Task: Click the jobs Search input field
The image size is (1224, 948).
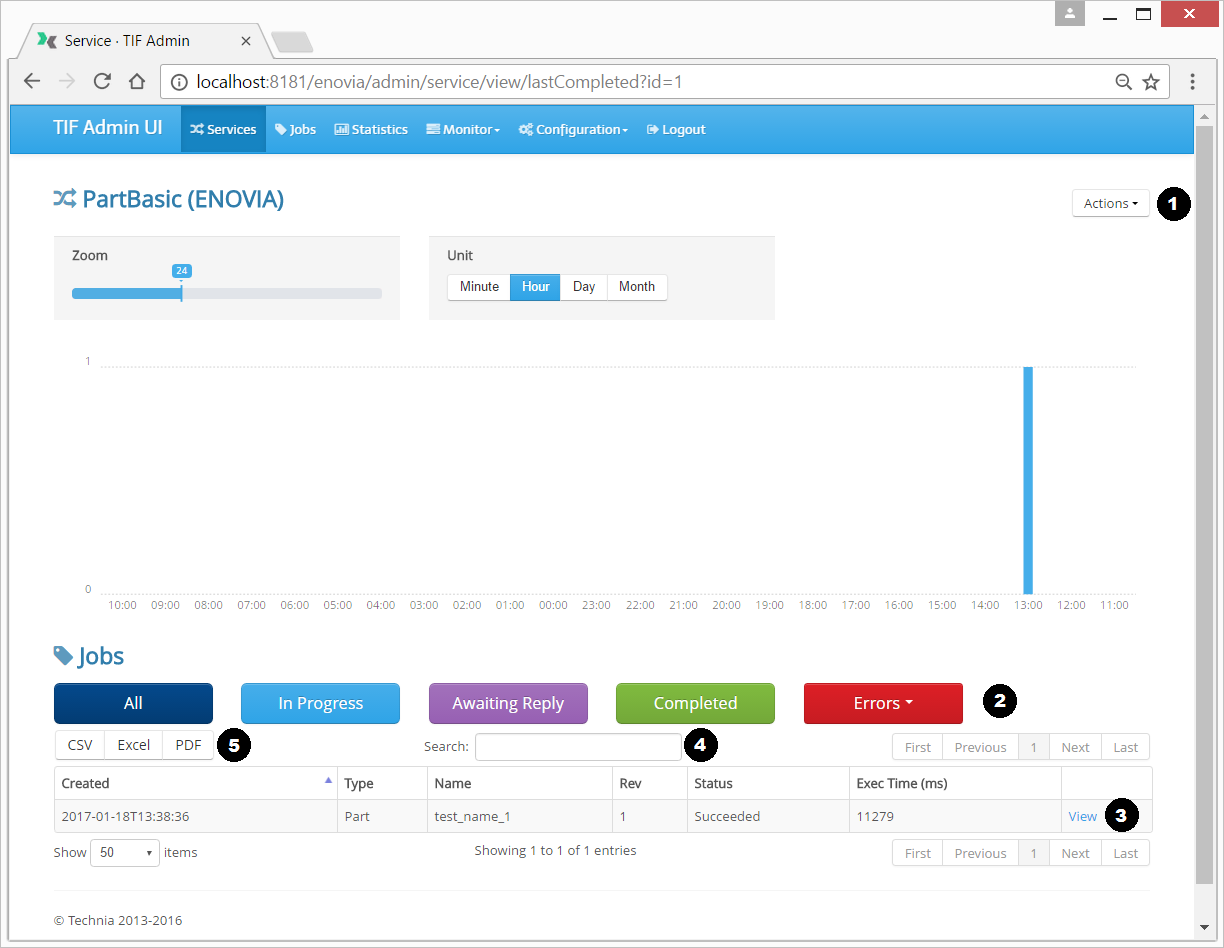Action: tap(578, 747)
